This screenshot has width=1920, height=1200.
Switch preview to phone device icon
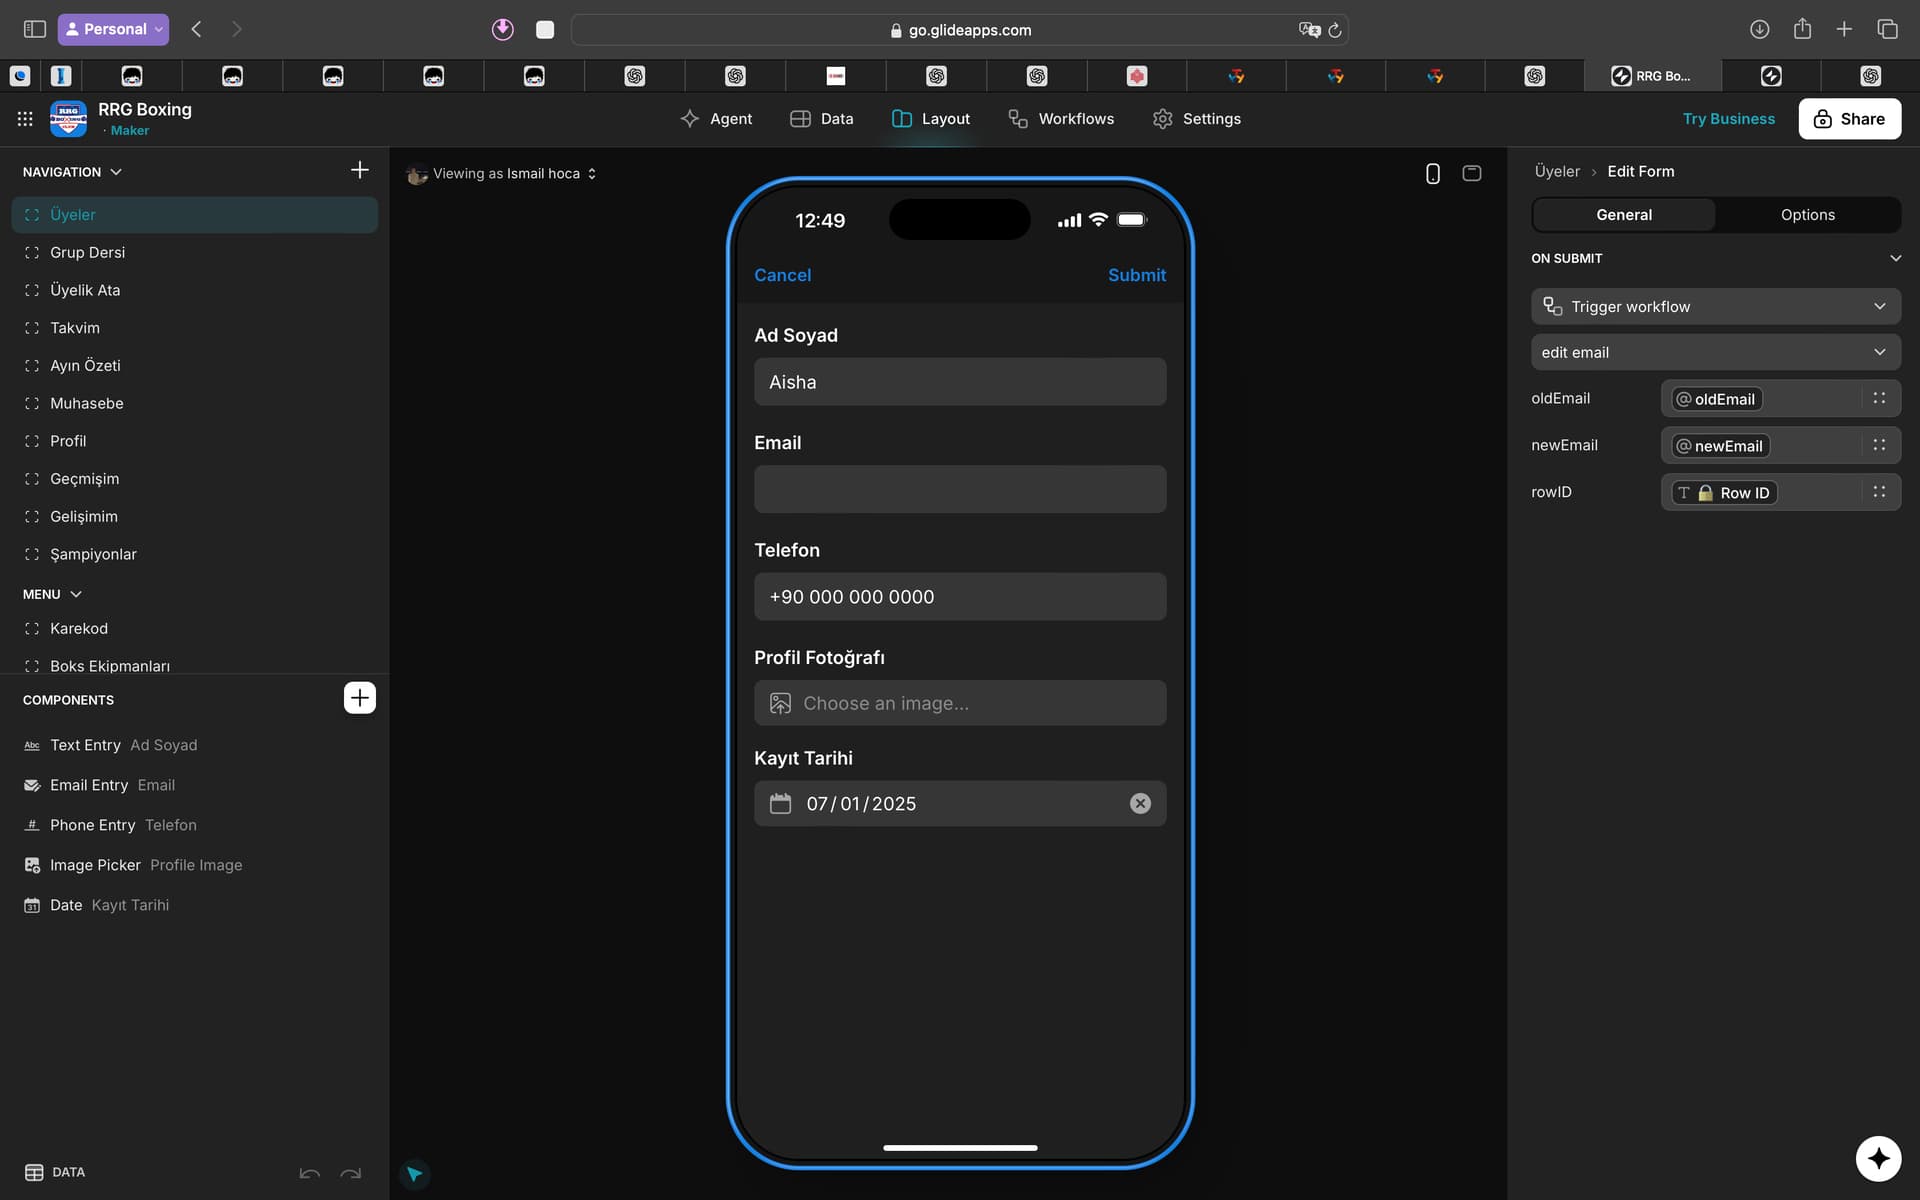click(x=1432, y=173)
